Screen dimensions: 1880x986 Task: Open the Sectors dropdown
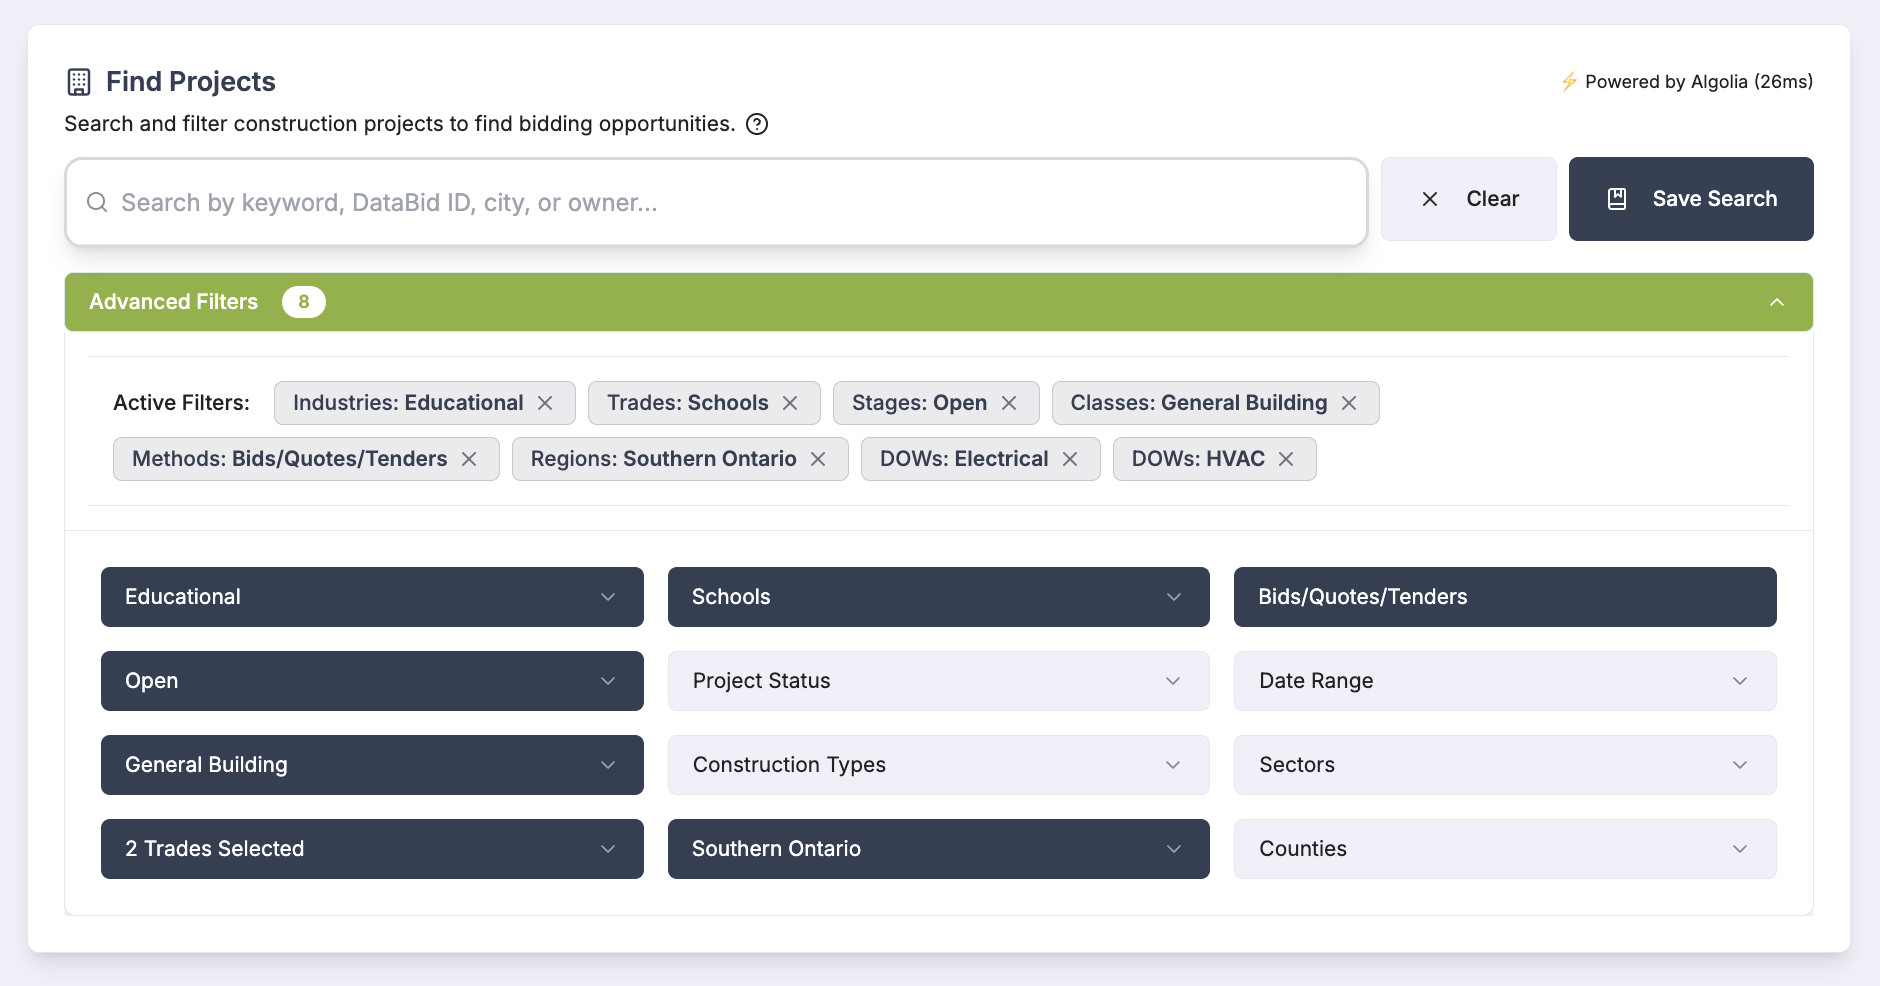point(1505,765)
